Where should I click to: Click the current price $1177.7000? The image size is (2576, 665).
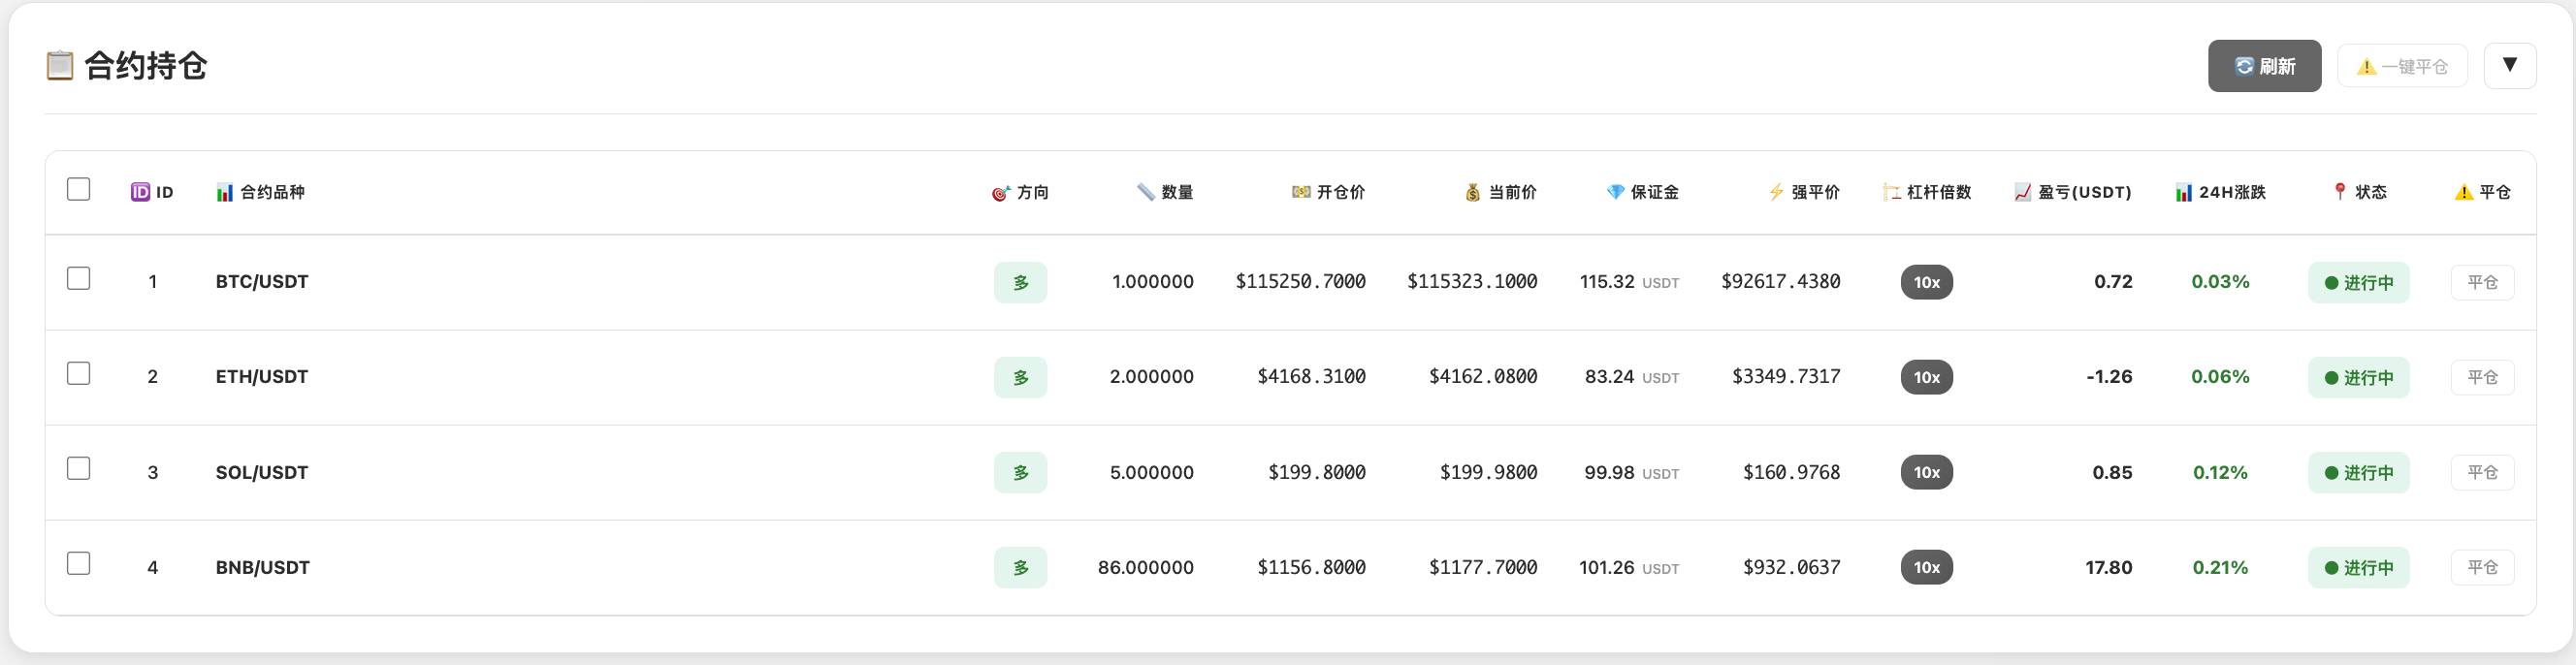(1484, 567)
